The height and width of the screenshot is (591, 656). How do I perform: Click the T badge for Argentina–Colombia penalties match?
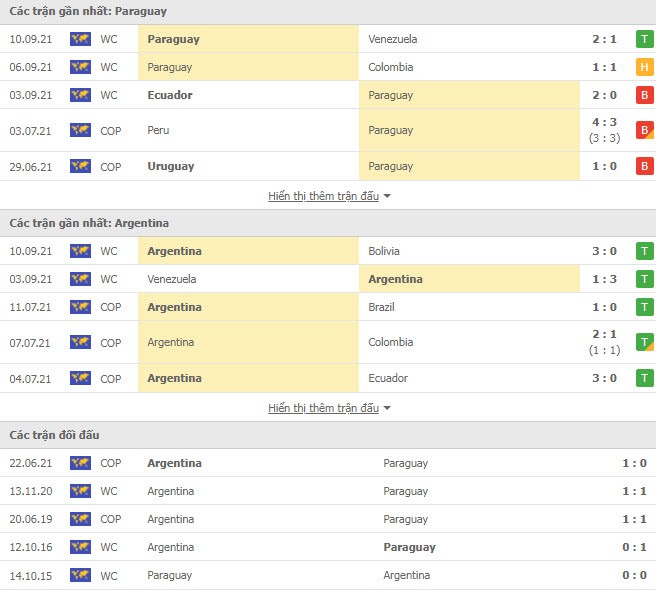(645, 342)
